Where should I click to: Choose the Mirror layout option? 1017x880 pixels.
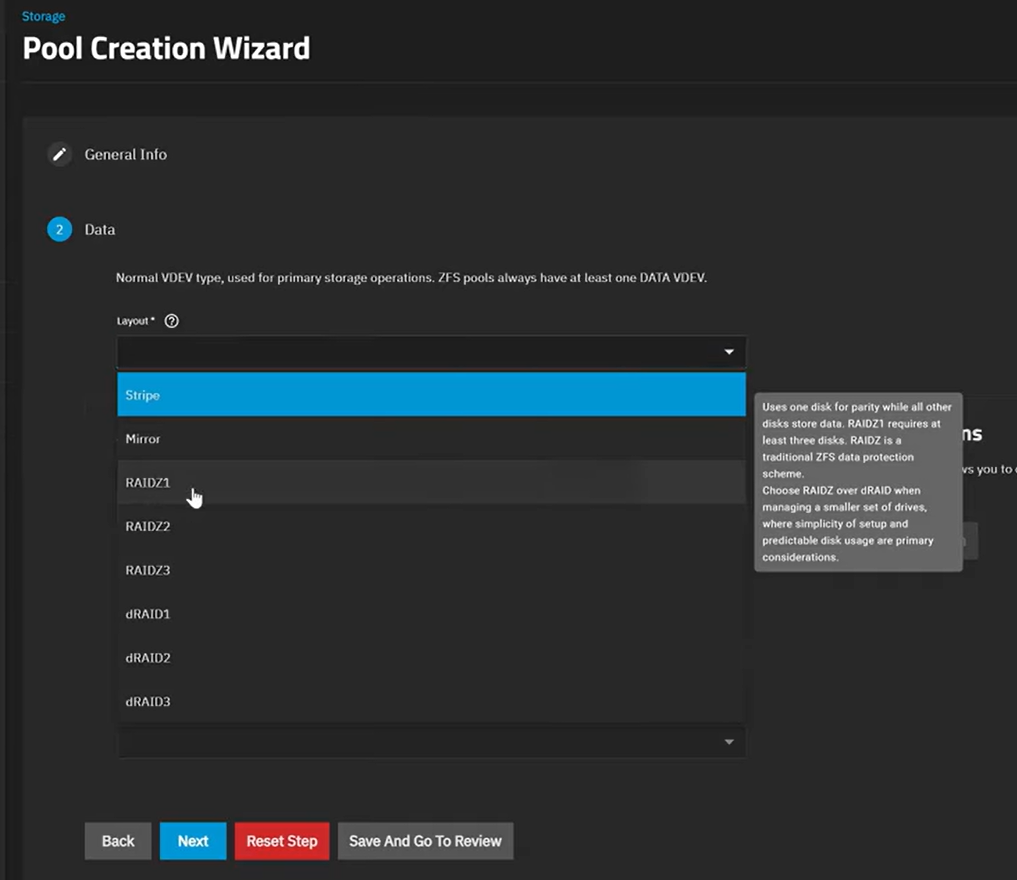tap(431, 439)
